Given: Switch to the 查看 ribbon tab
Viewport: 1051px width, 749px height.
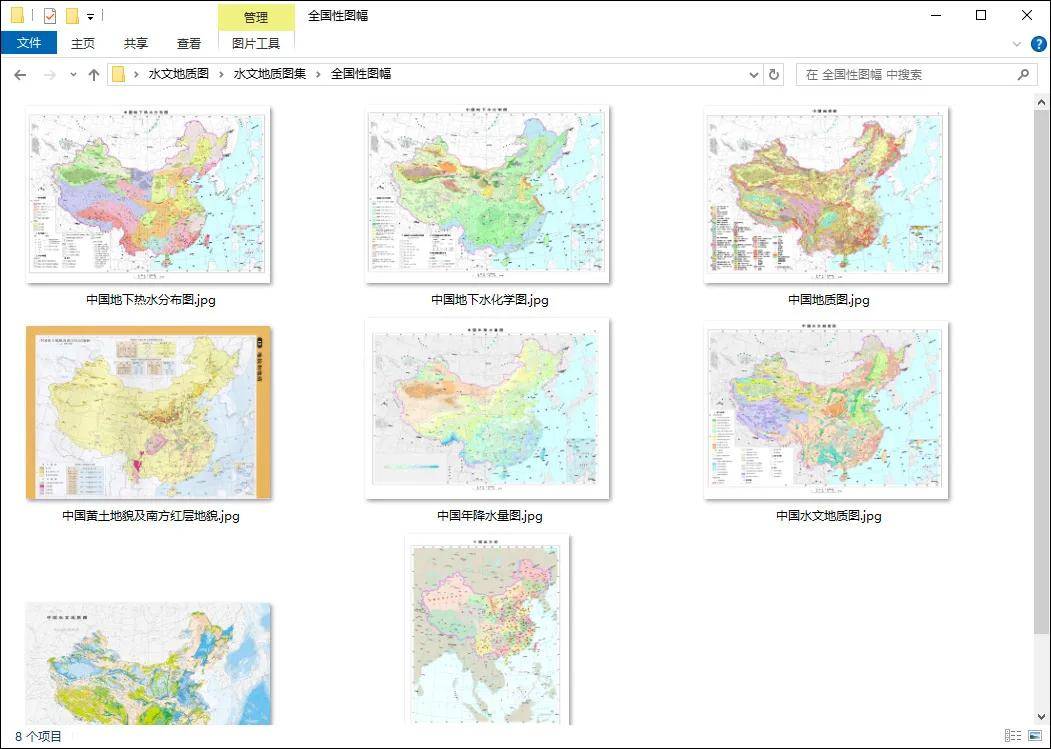Looking at the screenshot, I should [189, 43].
